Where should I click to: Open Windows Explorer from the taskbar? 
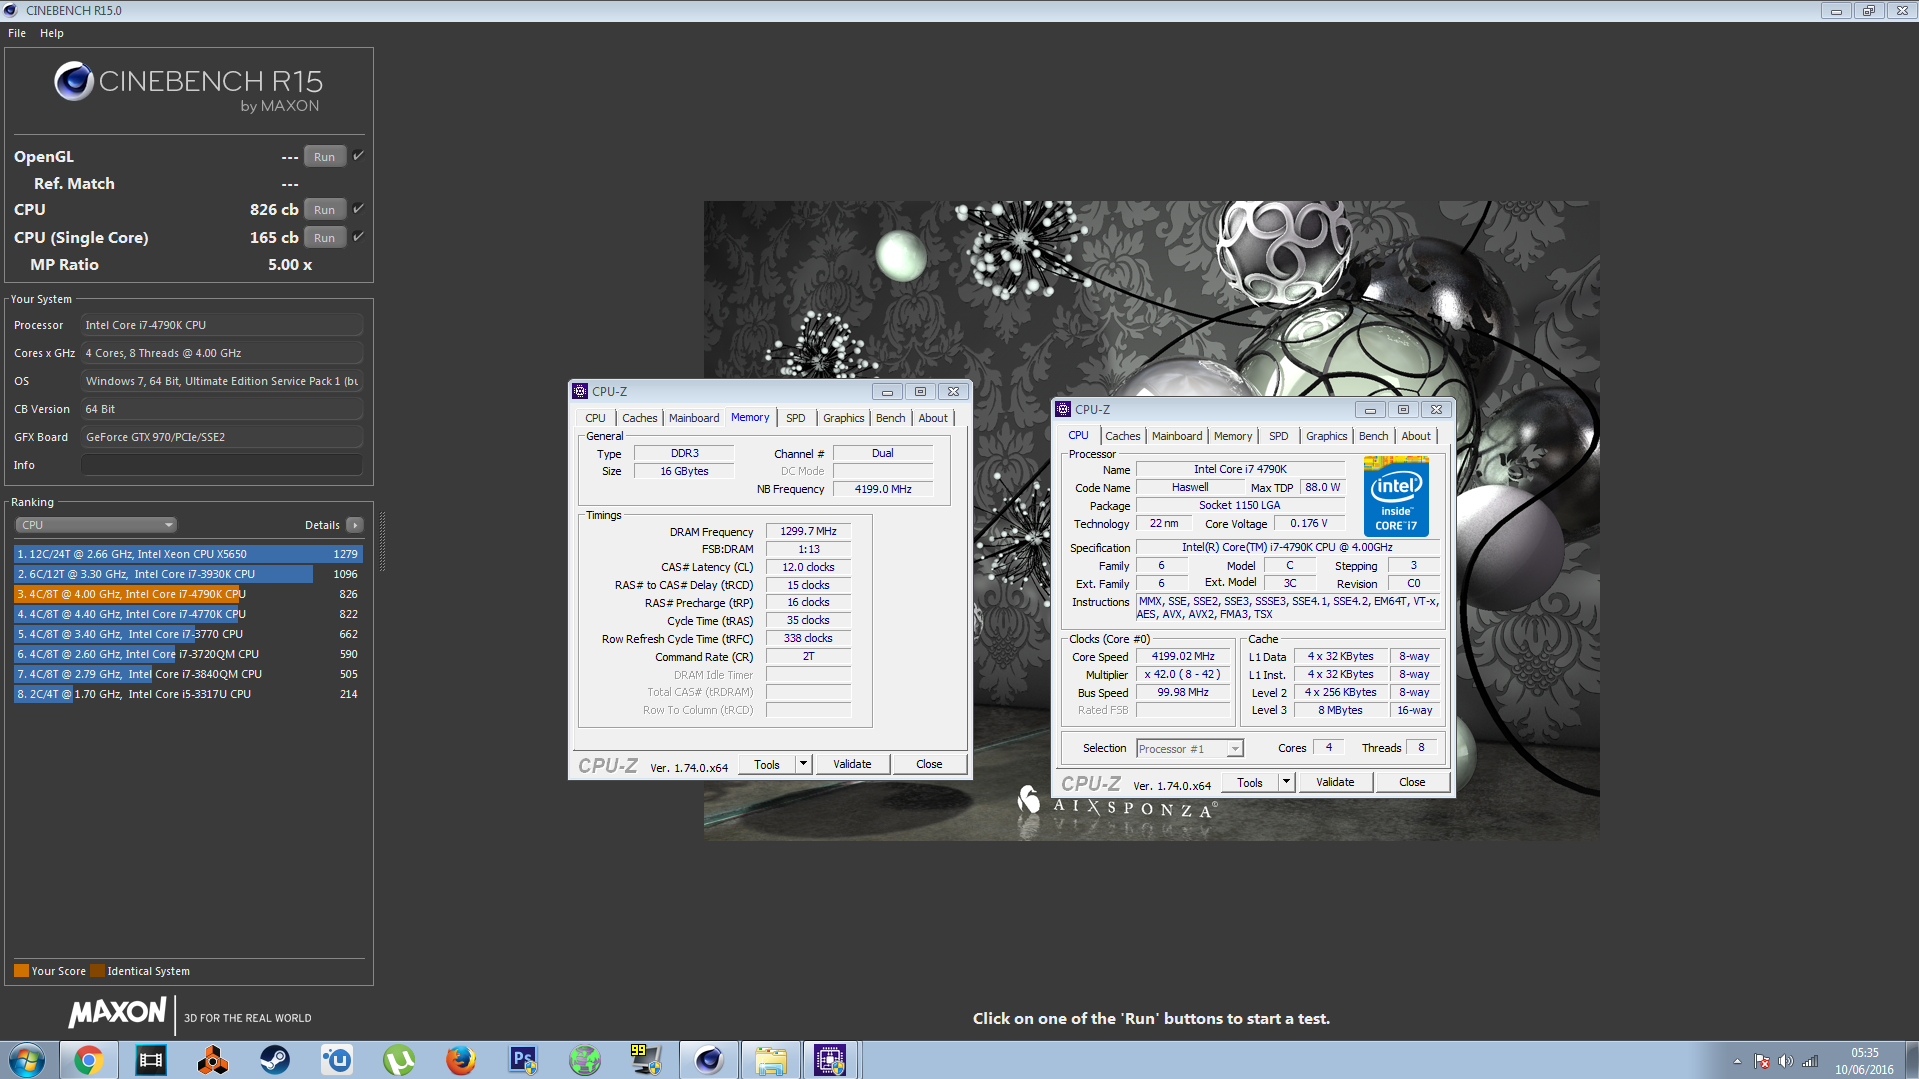point(770,1060)
